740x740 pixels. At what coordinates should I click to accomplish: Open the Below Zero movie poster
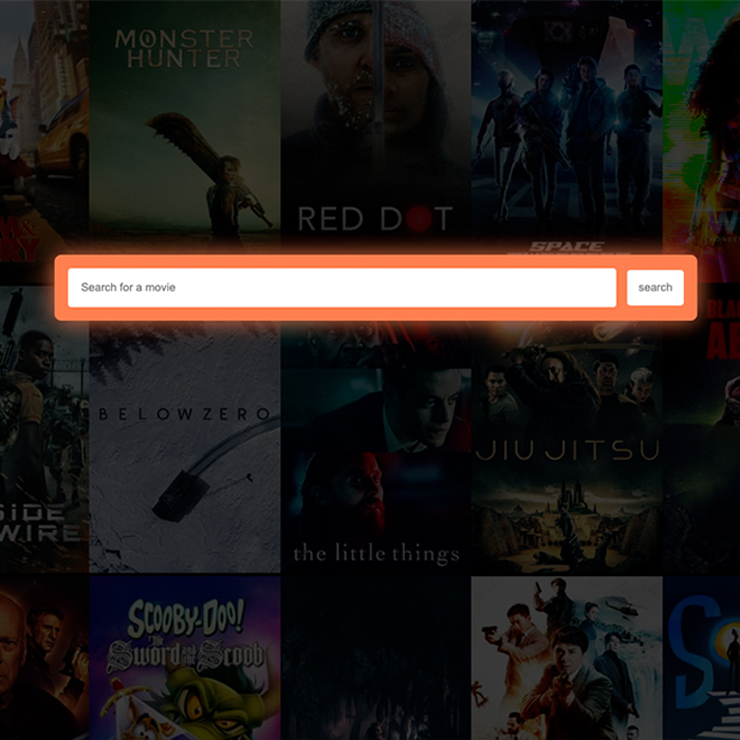point(185,446)
